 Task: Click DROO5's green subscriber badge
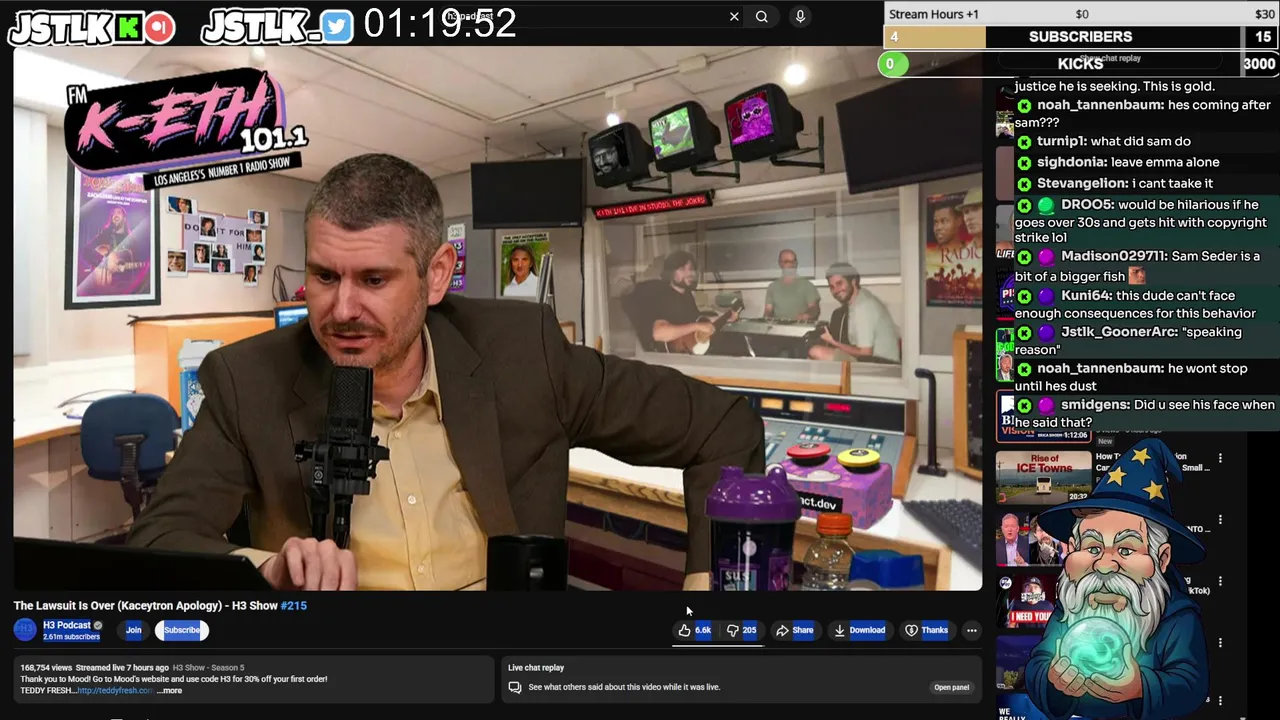(x=1045, y=205)
